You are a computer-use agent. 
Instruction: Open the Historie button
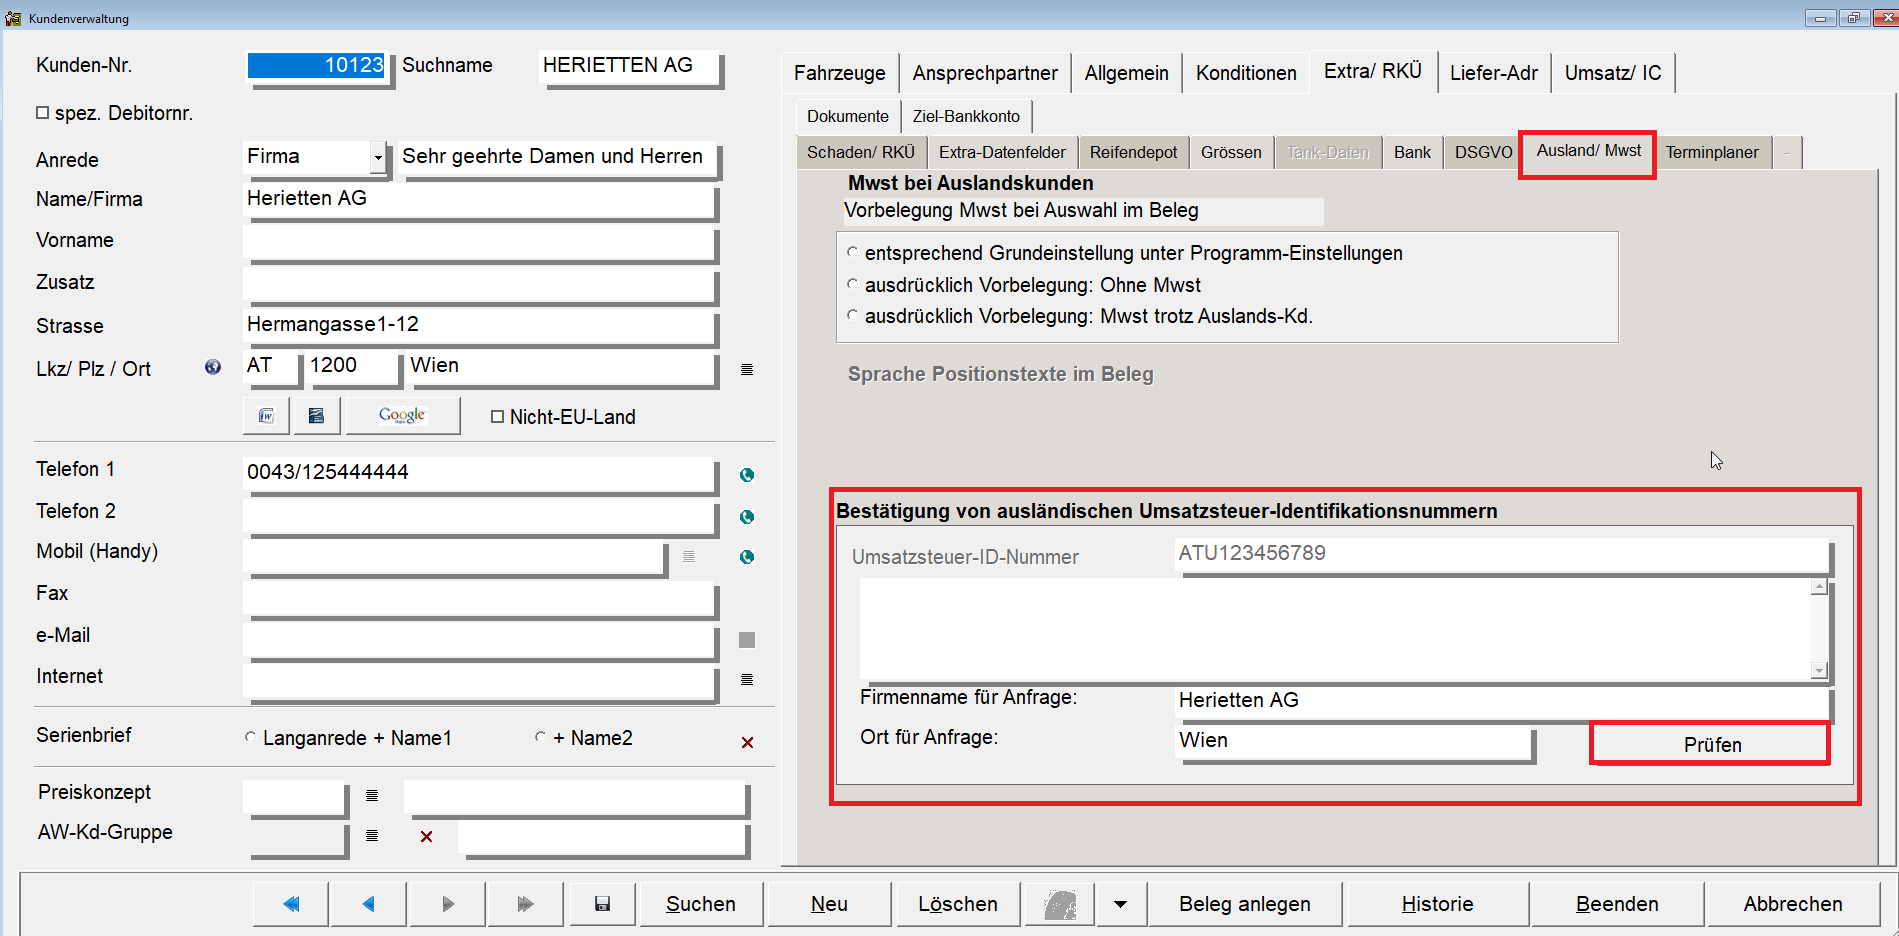(1437, 904)
